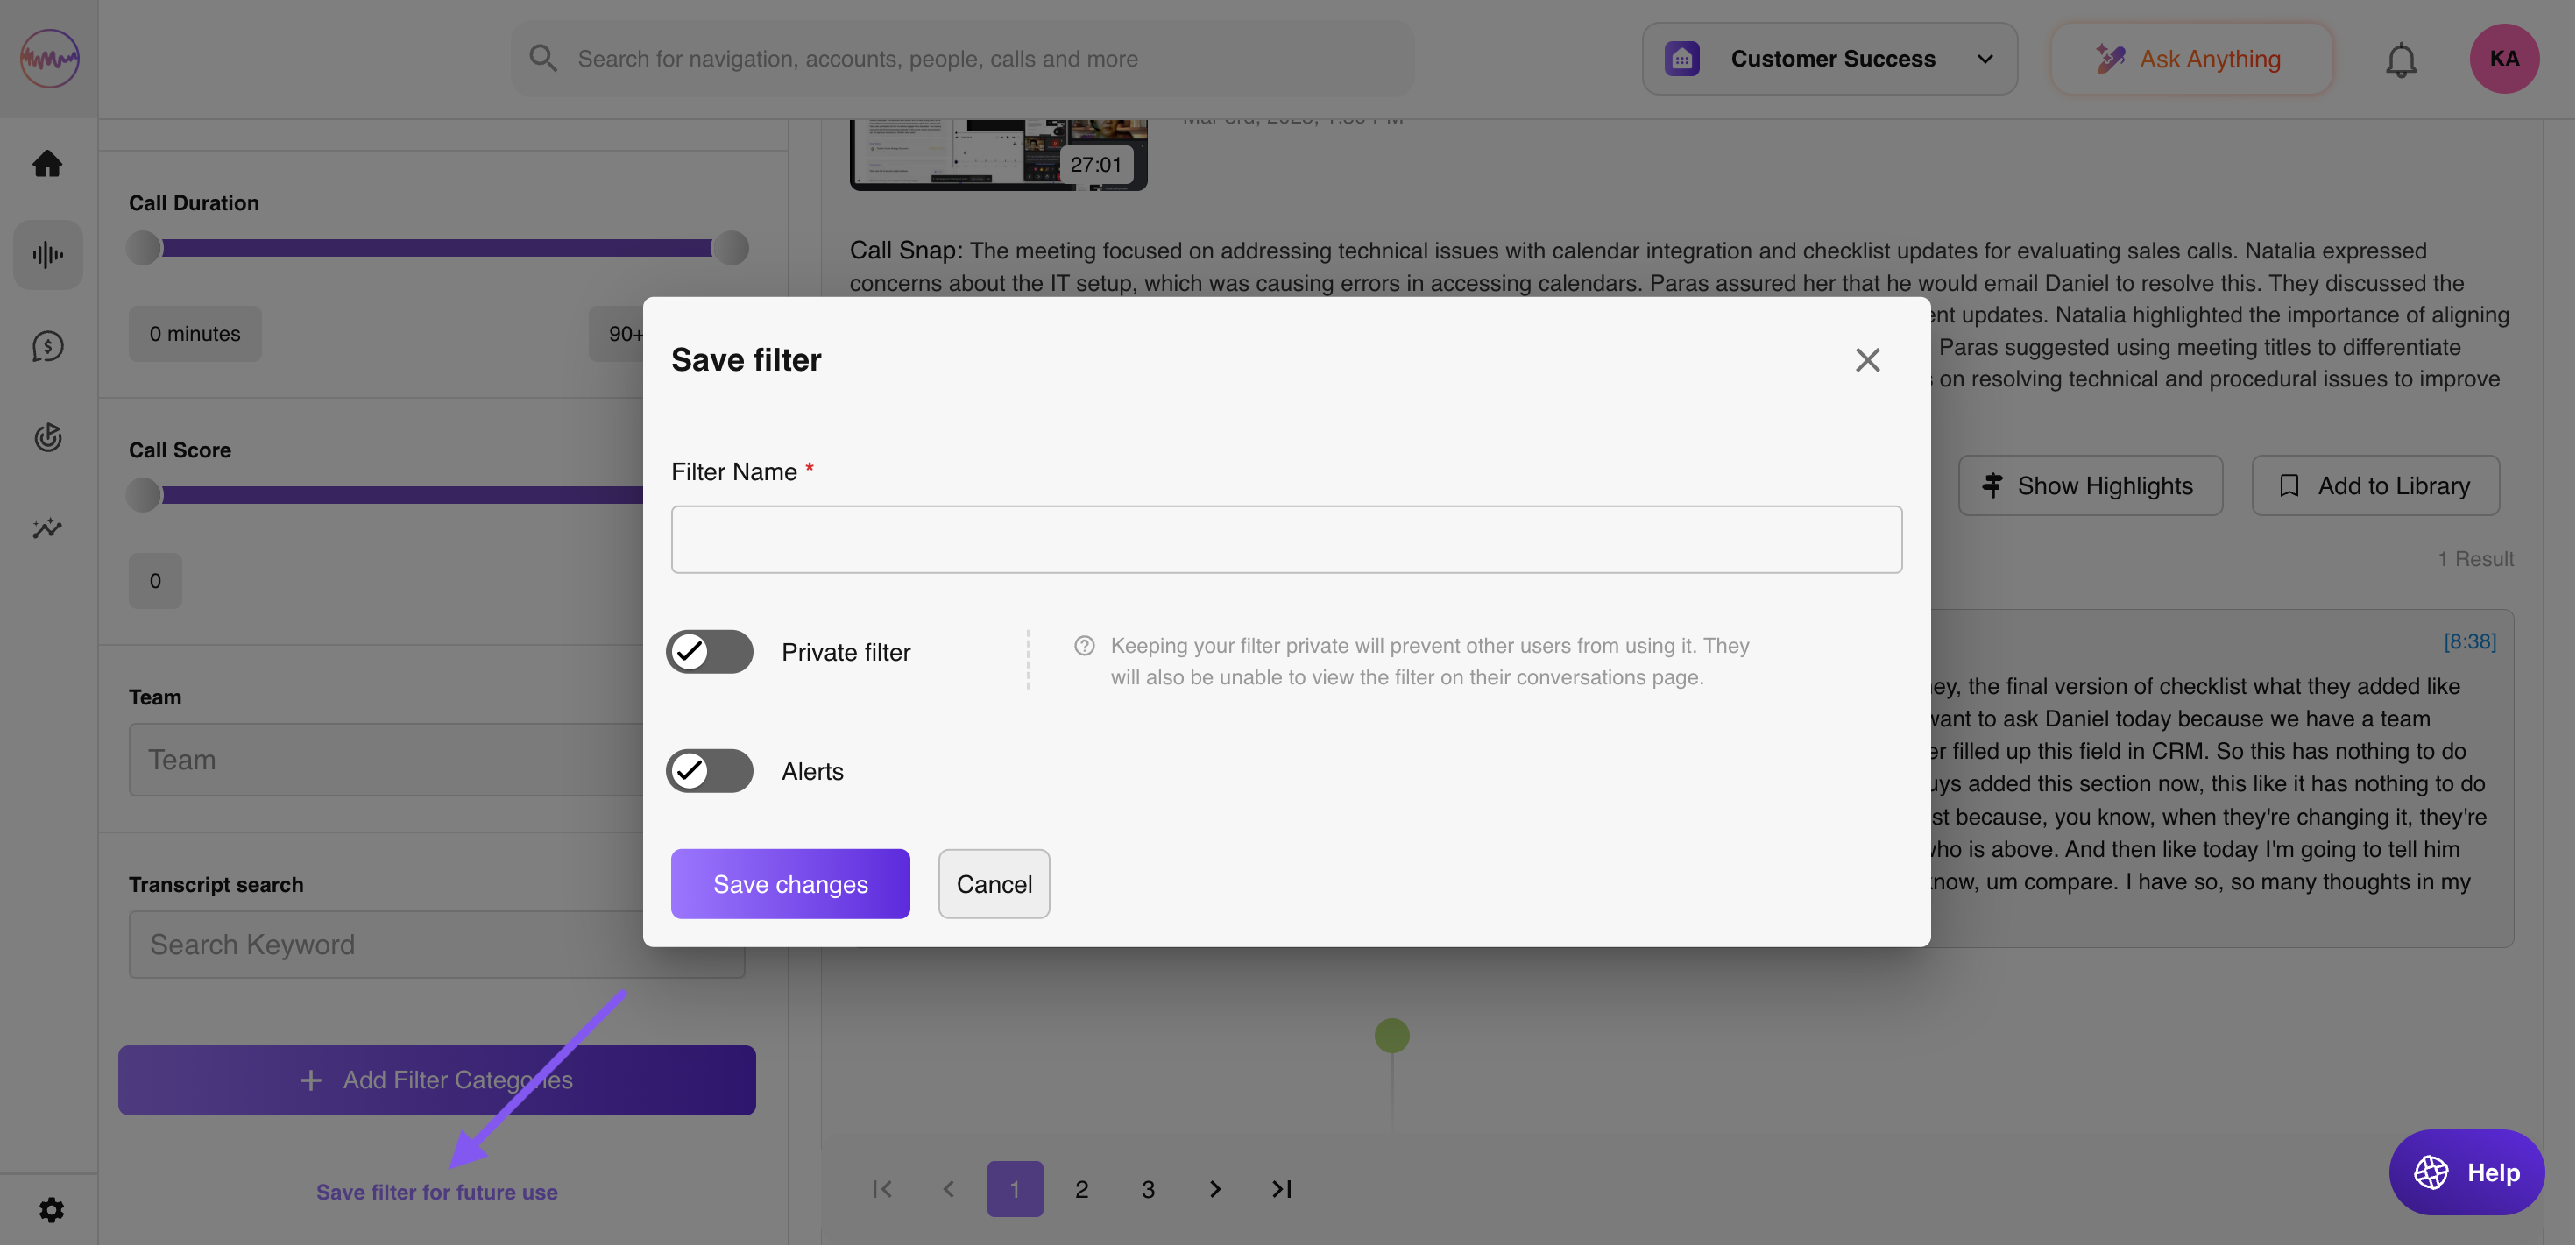Click the home icon in sidebar
2576x1246 pixels.
click(47, 163)
